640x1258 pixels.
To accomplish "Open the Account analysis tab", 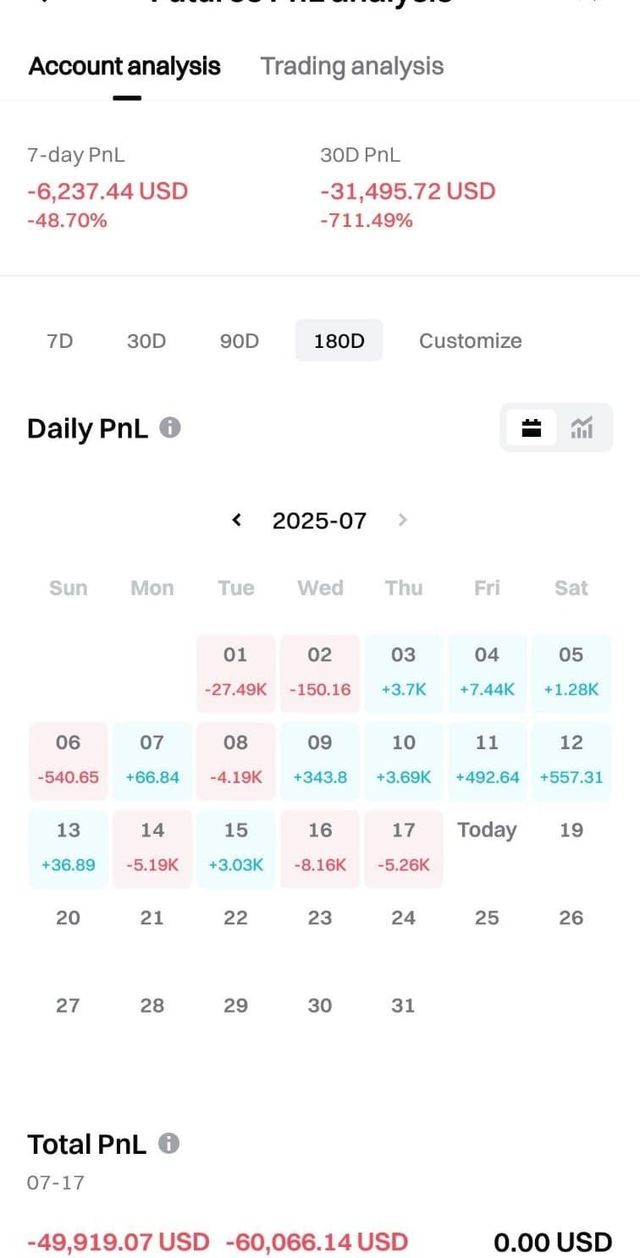I will (x=125, y=67).
